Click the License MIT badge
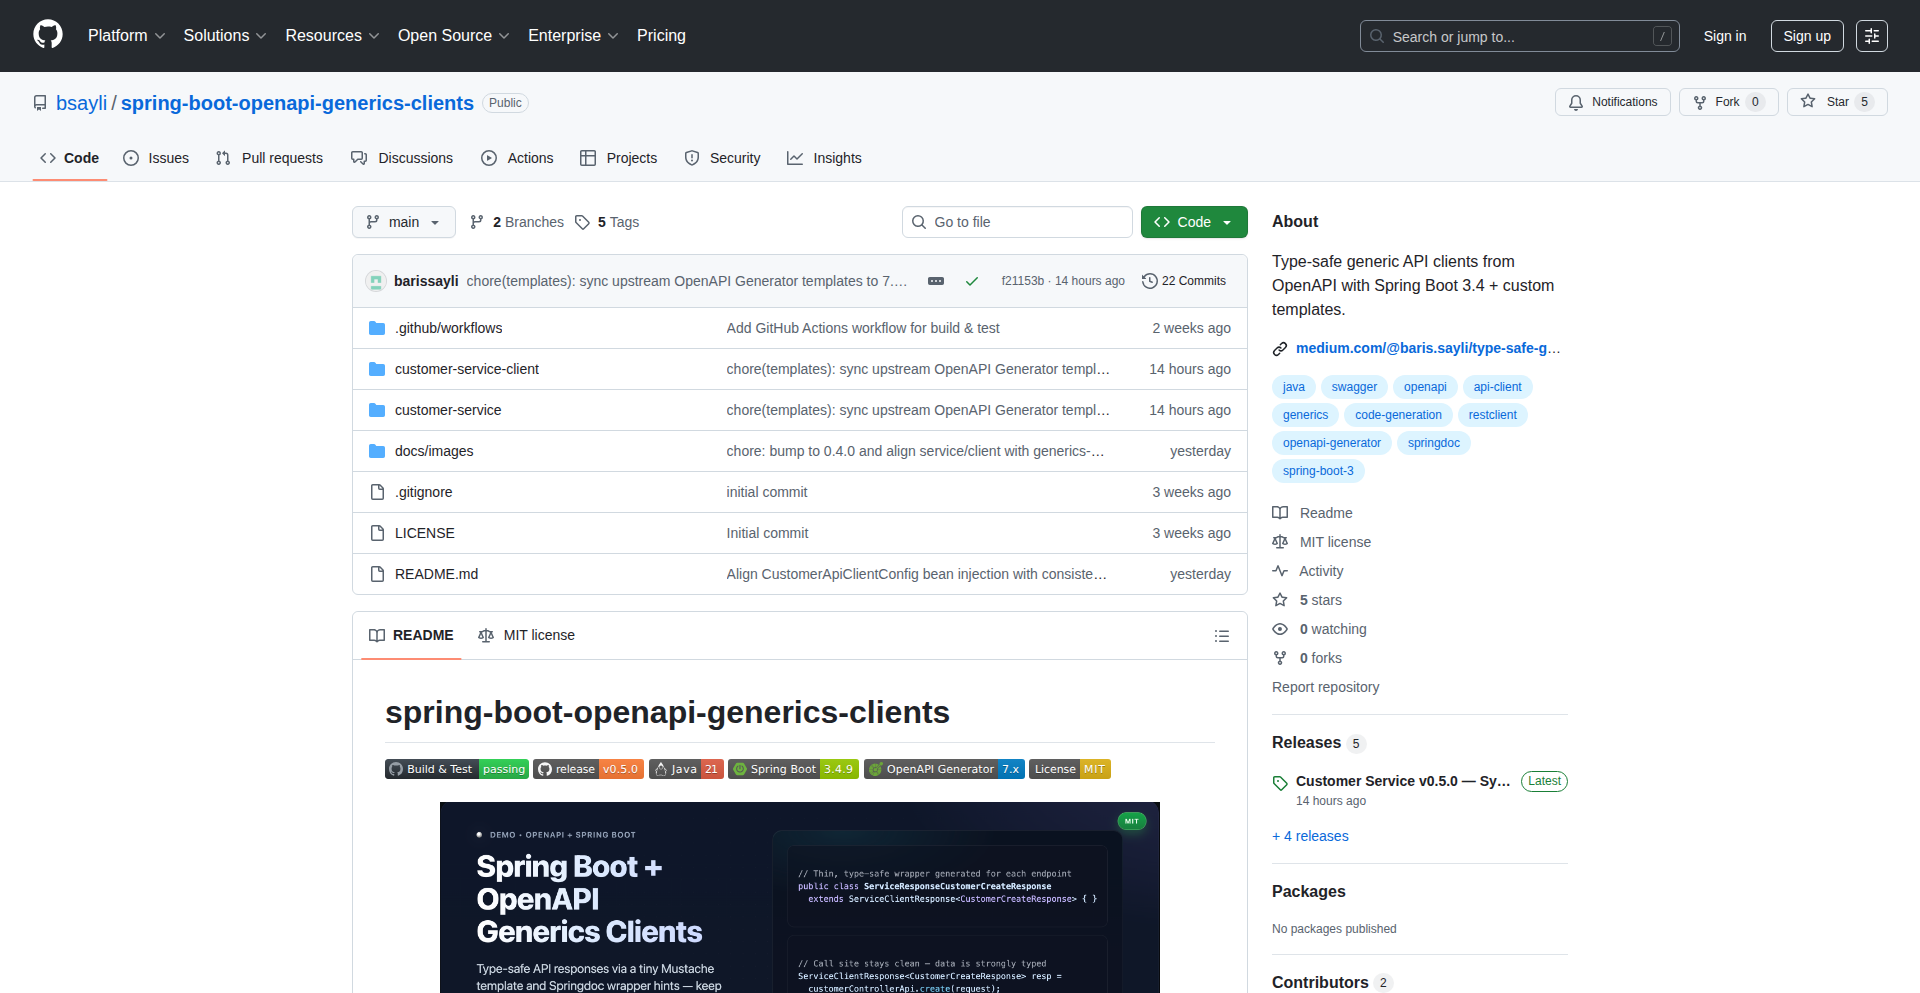The height and width of the screenshot is (993, 1920). click(1070, 769)
